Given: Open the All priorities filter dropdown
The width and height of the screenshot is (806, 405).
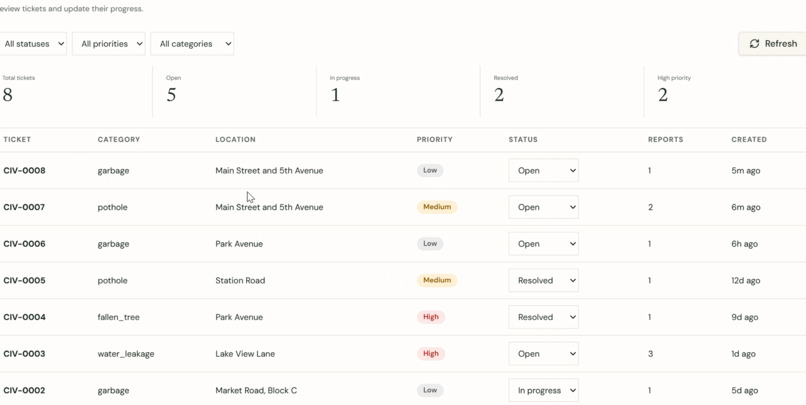Looking at the screenshot, I should point(108,44).
